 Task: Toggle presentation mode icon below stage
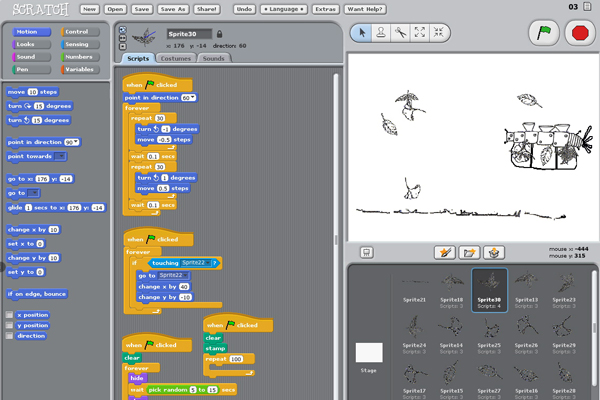pyautogui.click(x=367, y=253)
